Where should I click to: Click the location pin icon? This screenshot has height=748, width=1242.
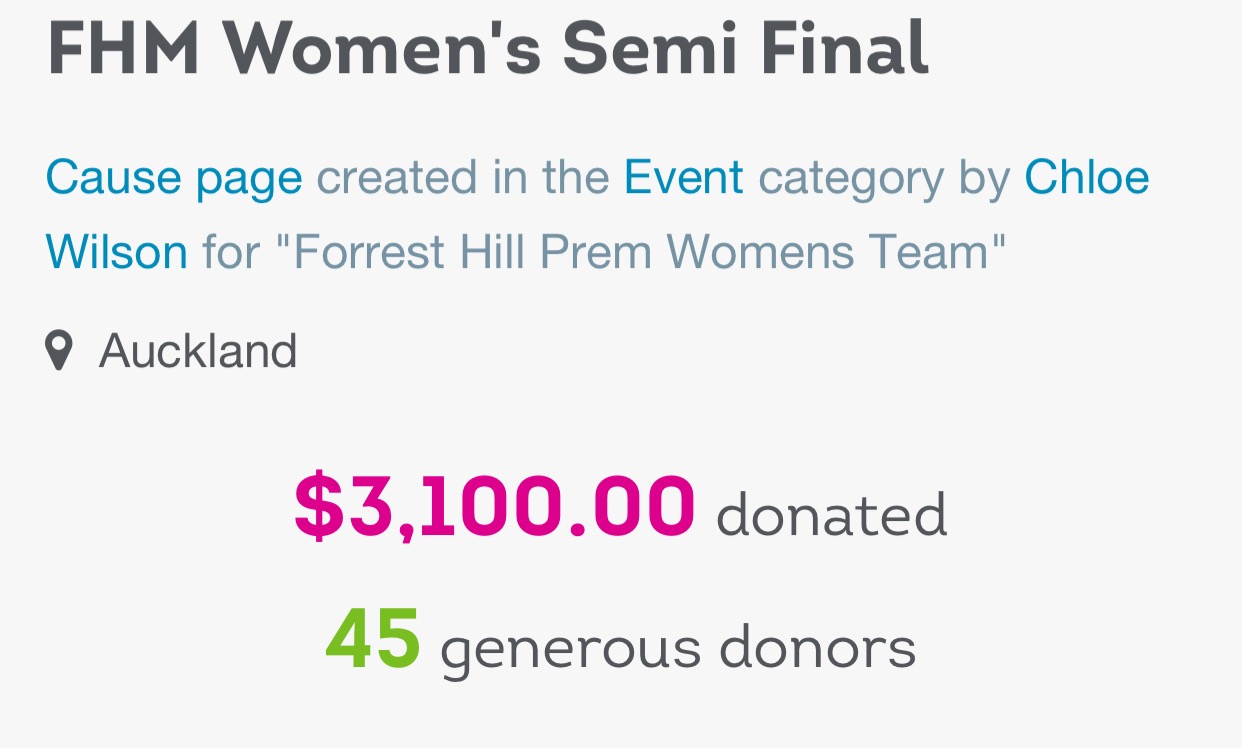pyautogui.click(x=59, y=352)
